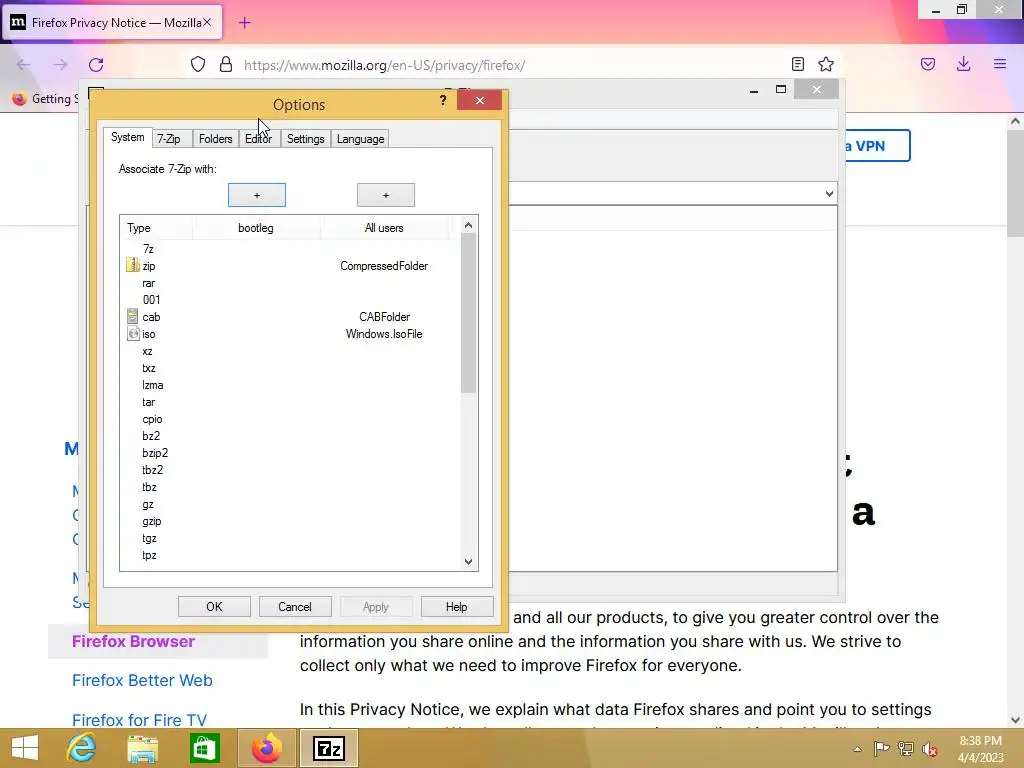Screen dimensions: 1024x768
Task: Click the Firefox page scrollbar thumb
Action: 1015,184
